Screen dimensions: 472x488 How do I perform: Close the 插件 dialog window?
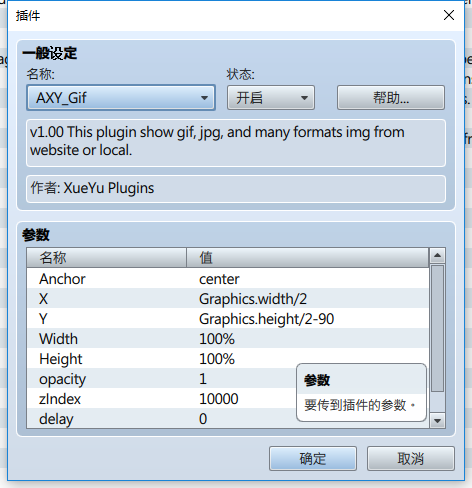tap(449, 15)
